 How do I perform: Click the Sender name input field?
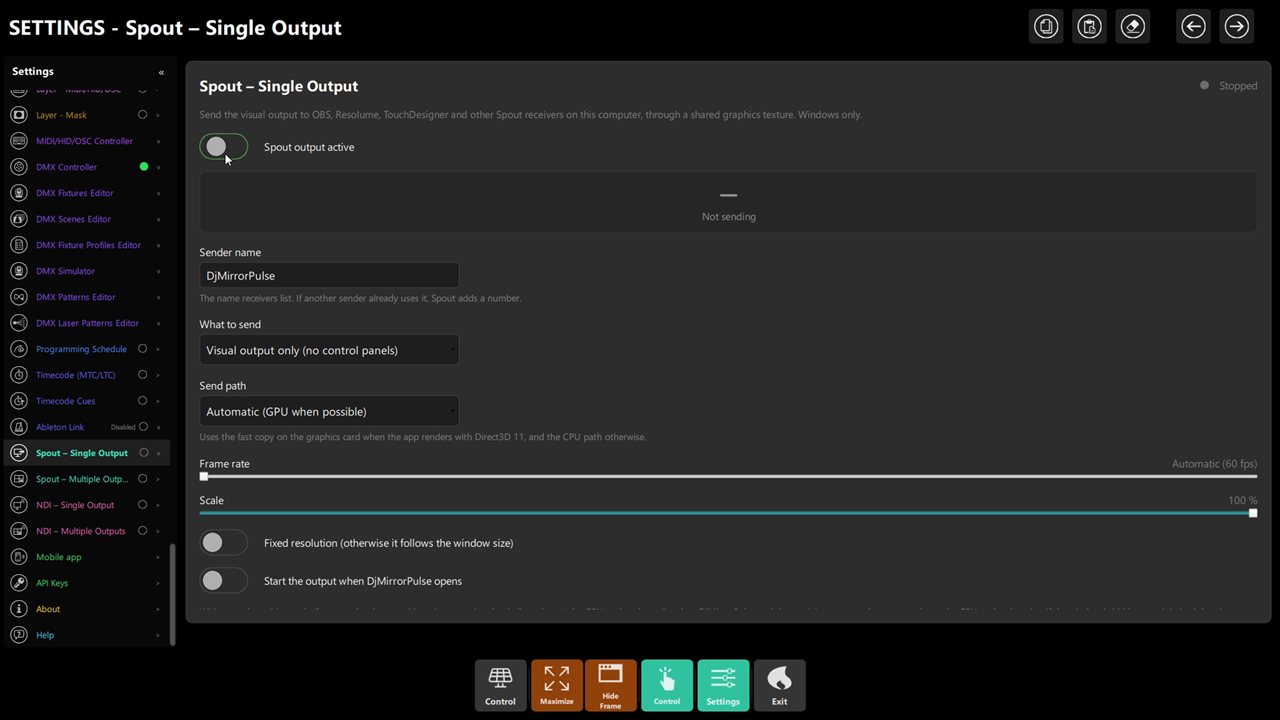[329, 276]
